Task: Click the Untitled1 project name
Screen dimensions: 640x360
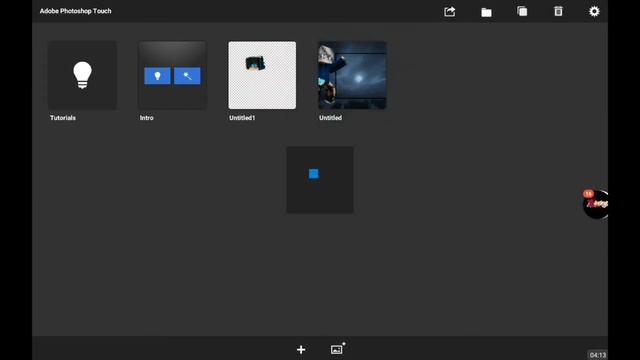Action: 242,118
